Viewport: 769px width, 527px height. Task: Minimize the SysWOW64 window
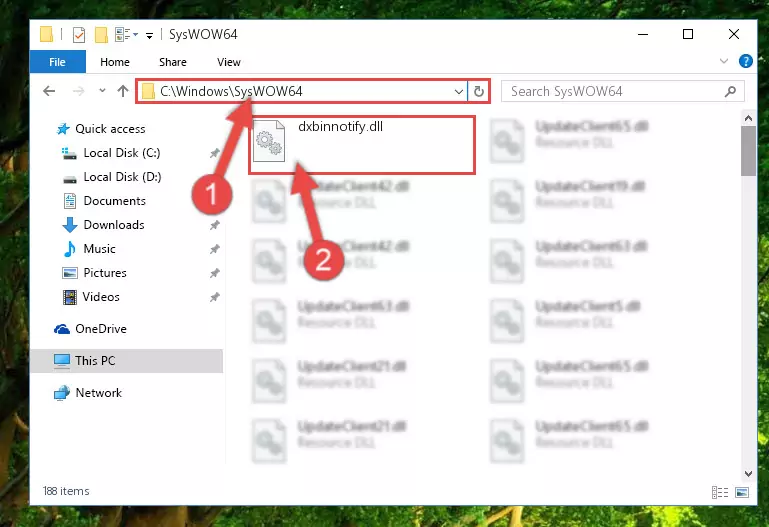click(x=643, y=34)
